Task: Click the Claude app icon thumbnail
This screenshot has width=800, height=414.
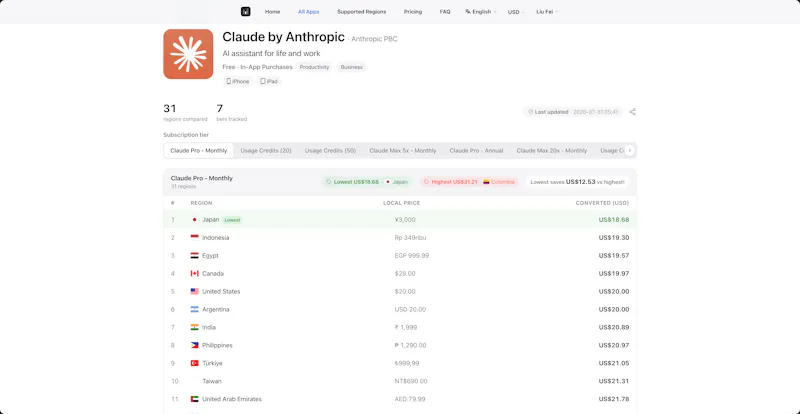Action: point(188,54)
